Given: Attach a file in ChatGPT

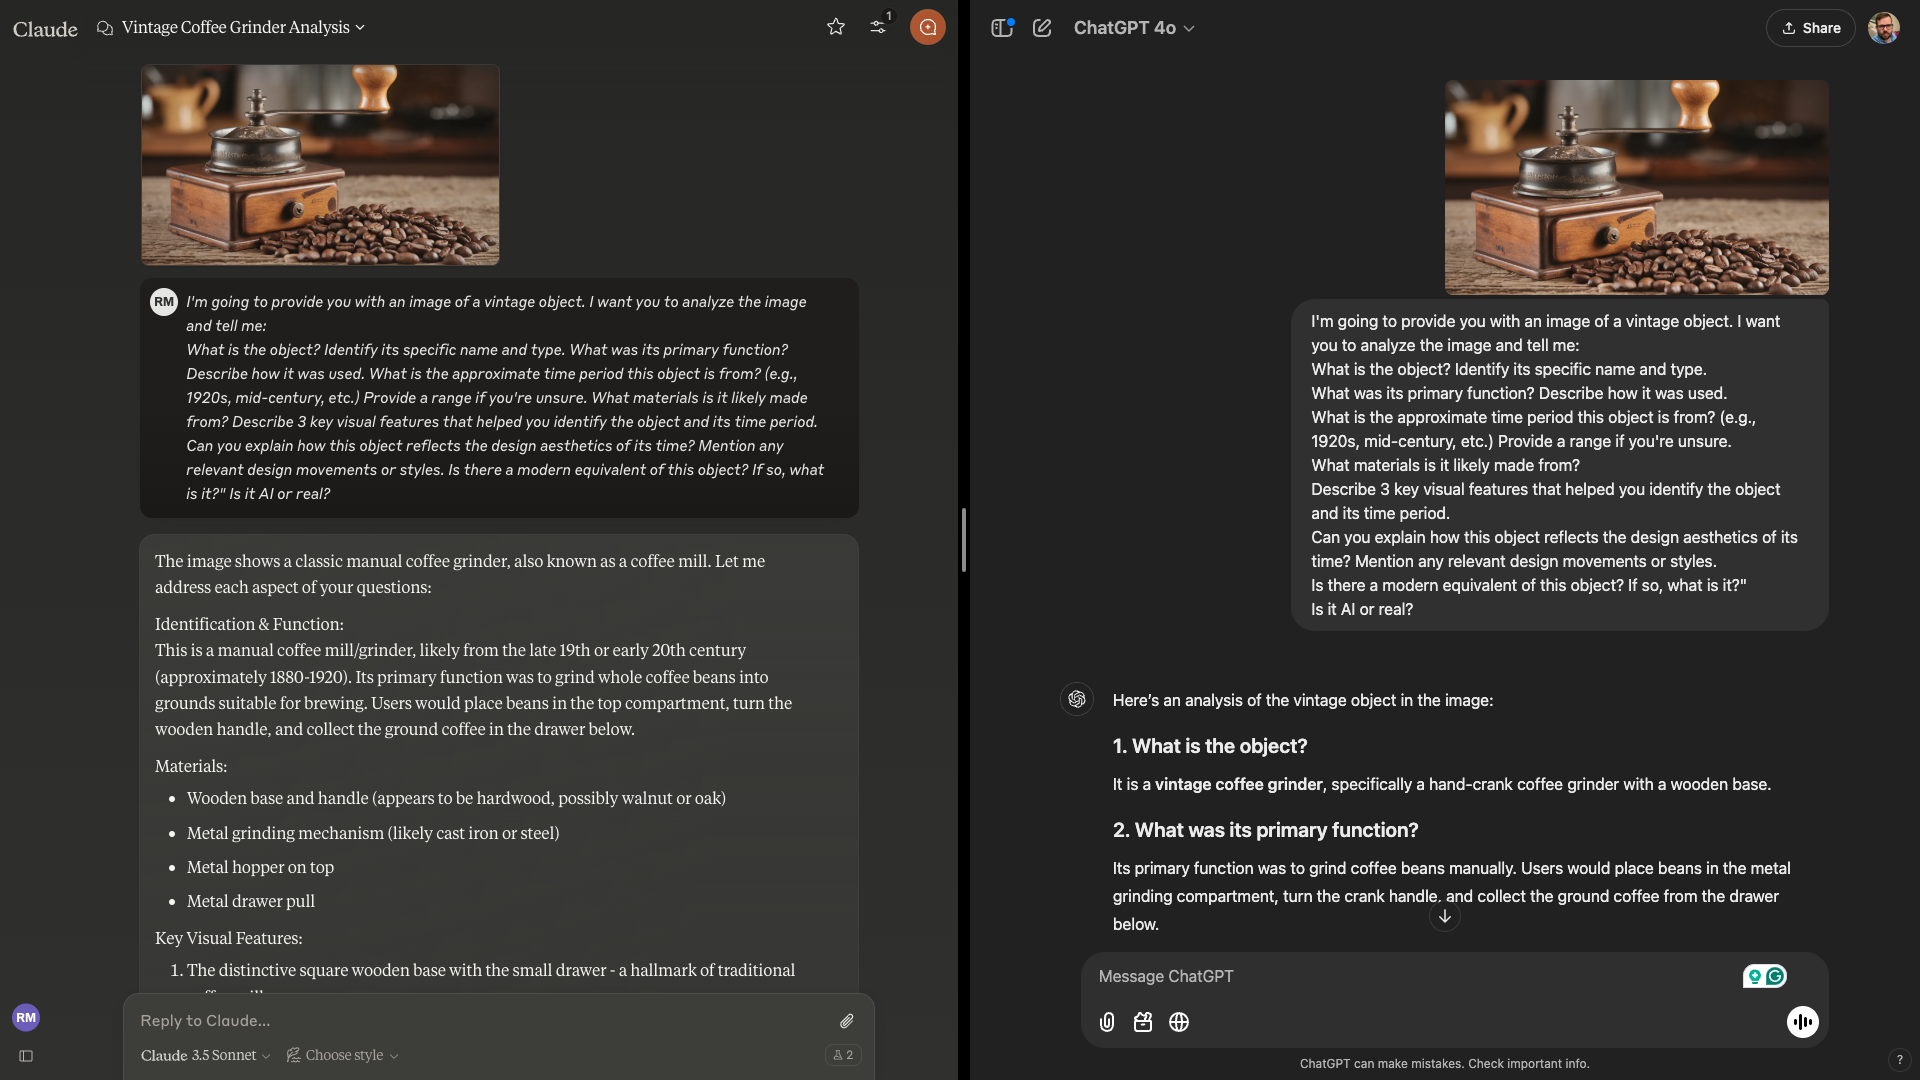Looking at the screenshot, I should pos(1107,1022).
